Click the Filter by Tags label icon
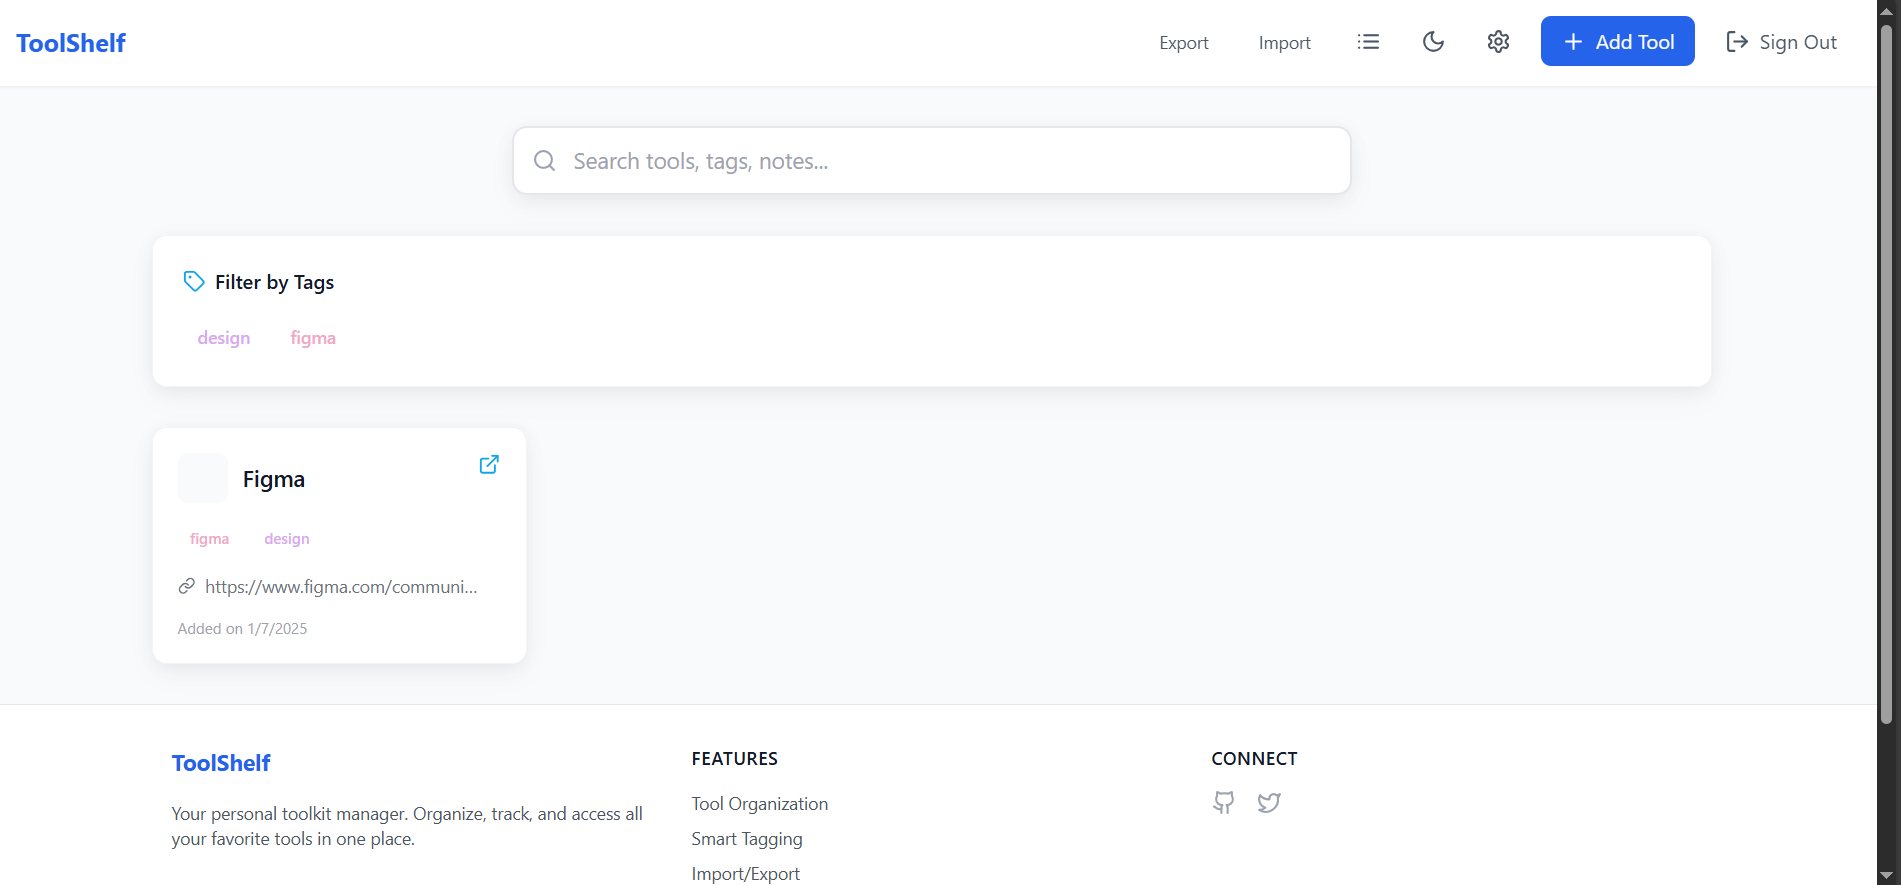1901x885 pixels. [194, 282]
